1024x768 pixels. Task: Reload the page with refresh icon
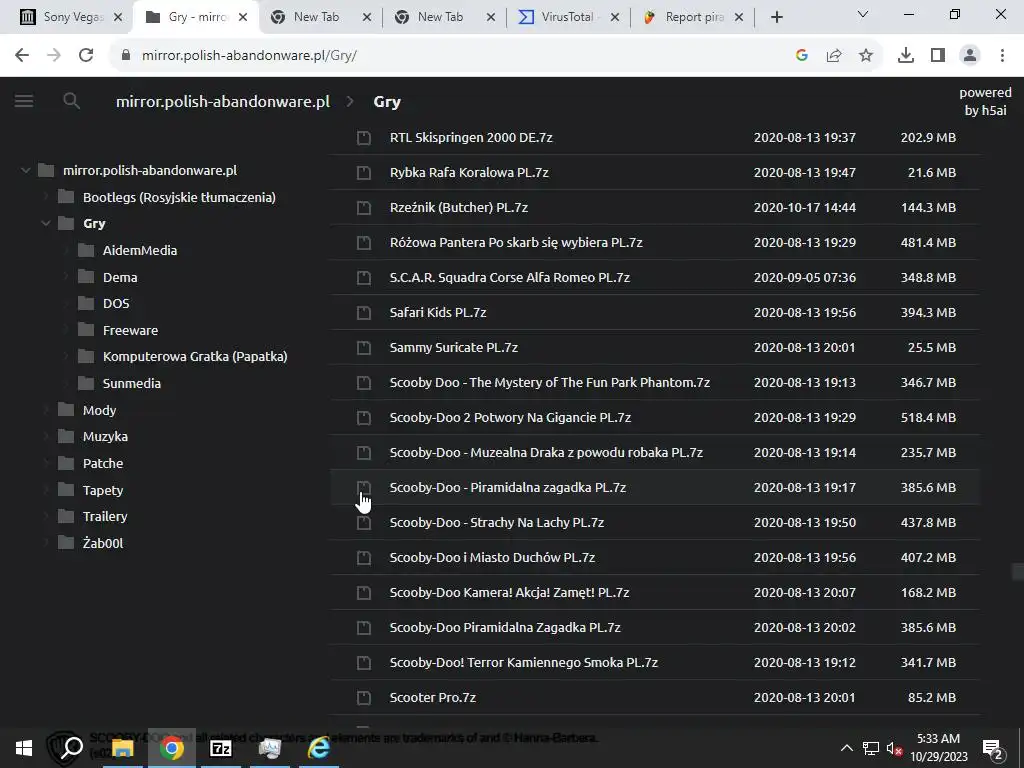tap(86, 56)
